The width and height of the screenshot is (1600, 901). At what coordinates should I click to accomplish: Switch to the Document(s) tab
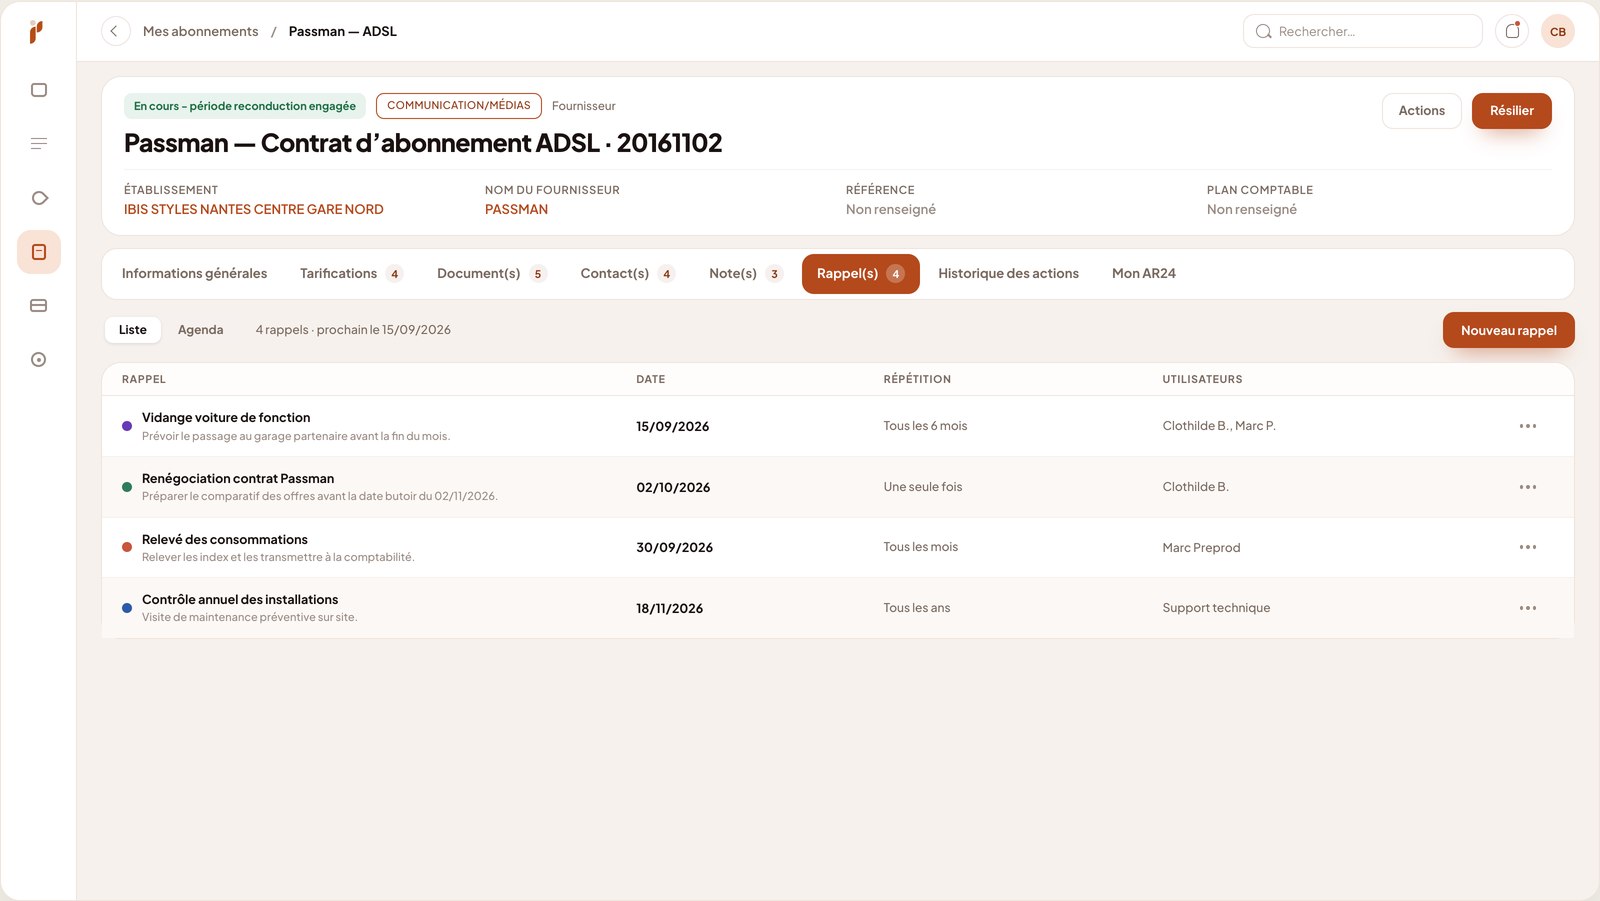pos(491,274)
